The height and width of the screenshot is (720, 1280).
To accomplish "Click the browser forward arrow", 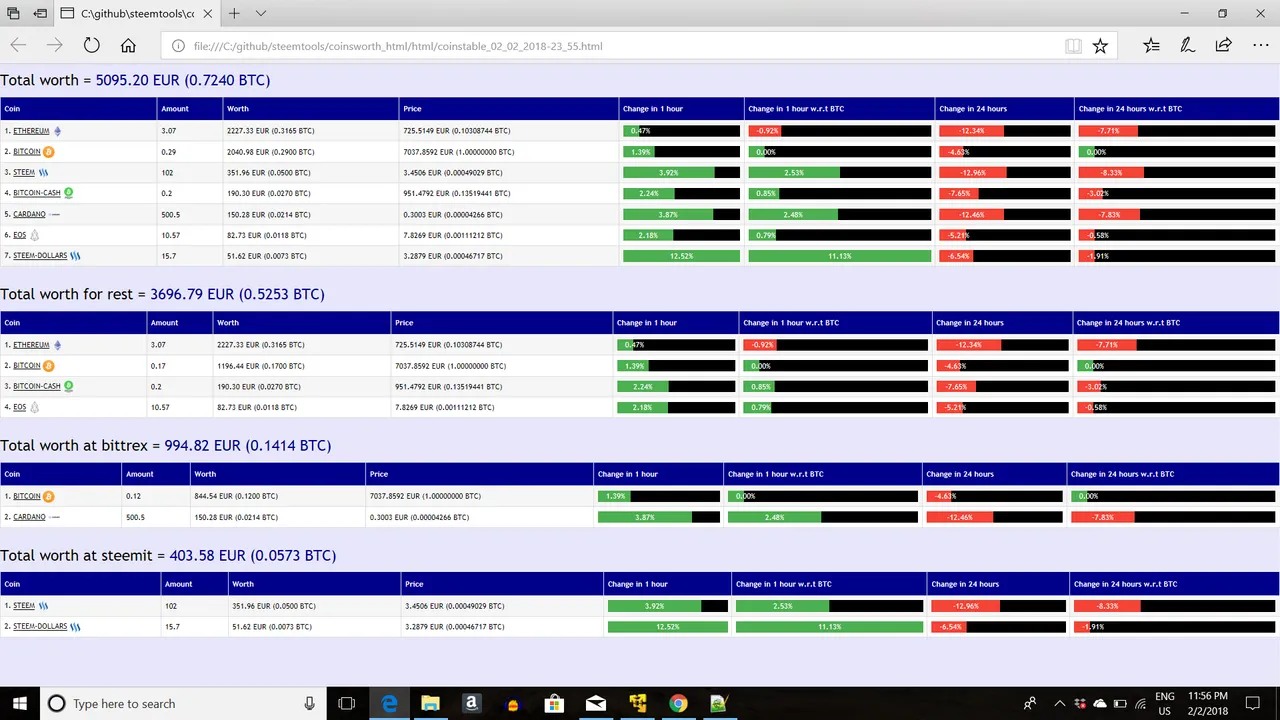I will [x=54, y=45].
